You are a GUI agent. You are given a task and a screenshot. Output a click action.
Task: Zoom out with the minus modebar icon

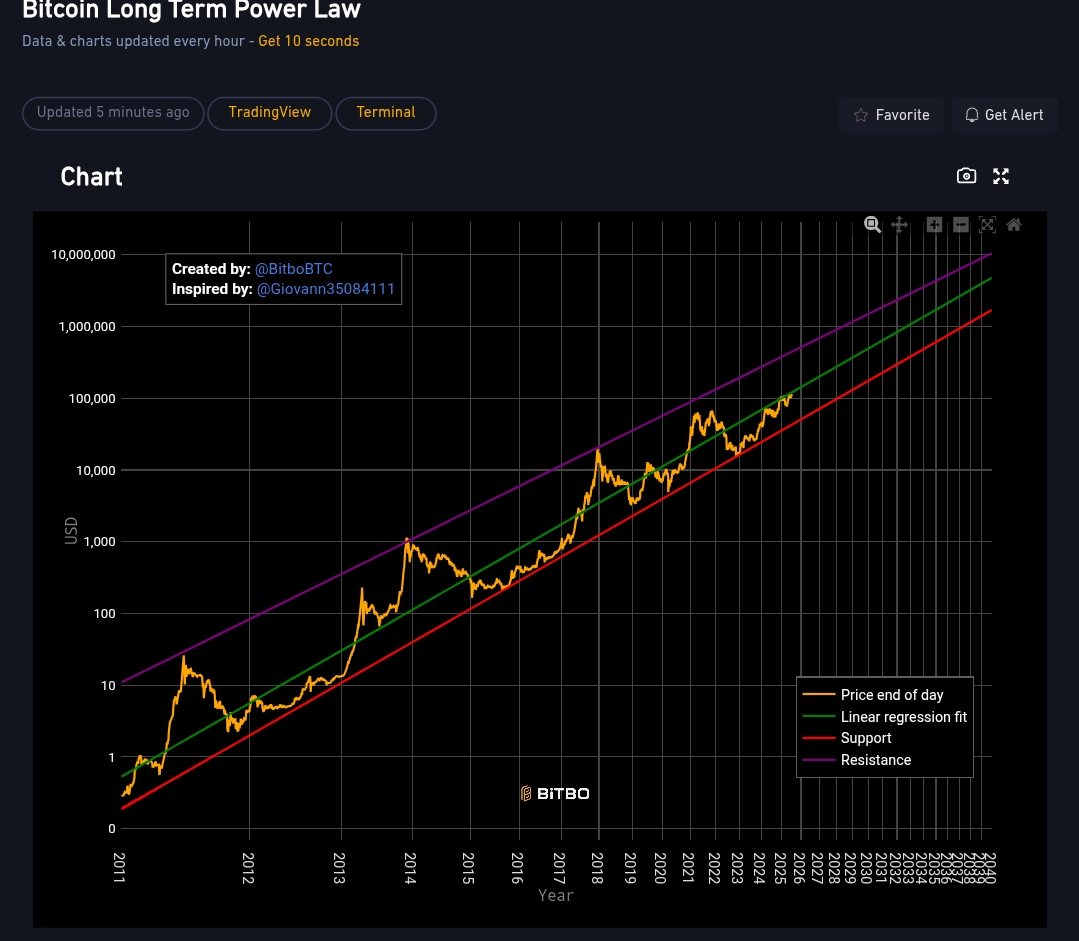(961, 224)
